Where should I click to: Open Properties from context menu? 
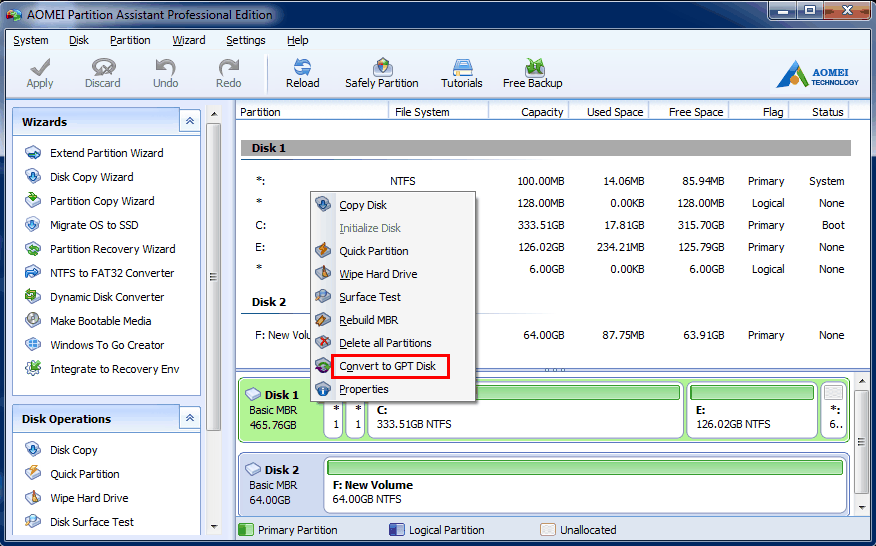(x=393, y=389)
